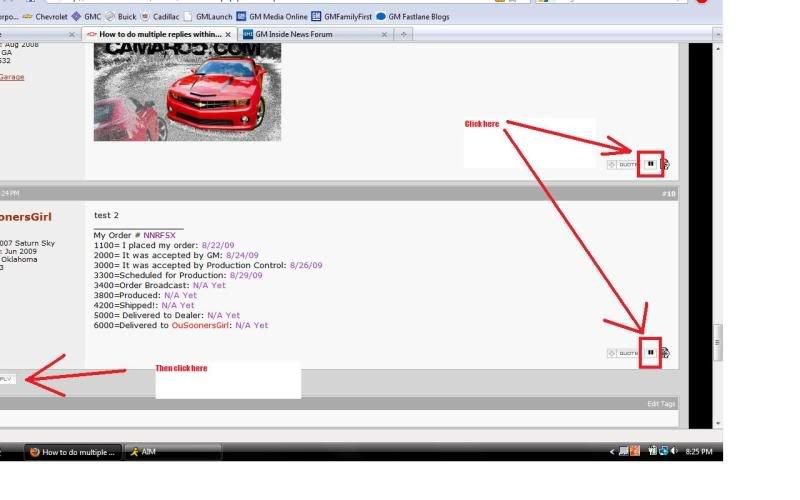Open the Buick bookmark
Screen dimensions: 800x500
tap(121, 17)
